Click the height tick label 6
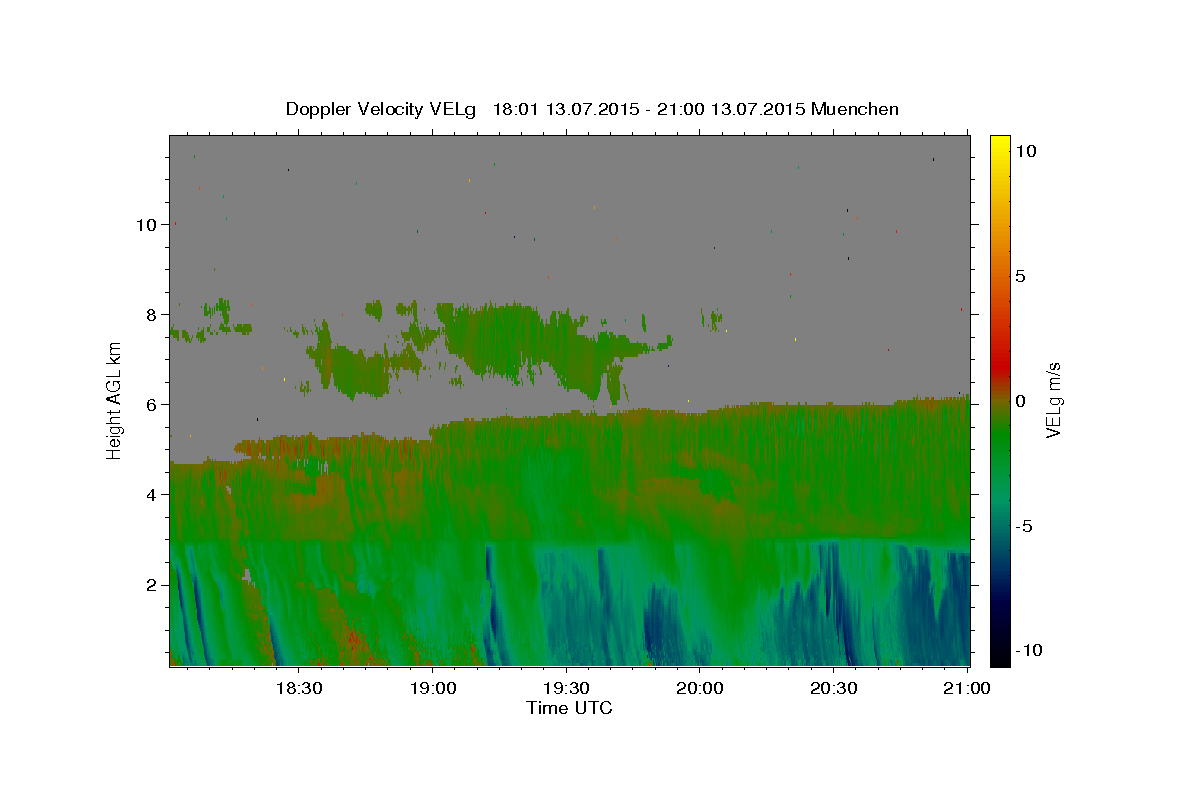The image size is (1200, 800). click(152, 405)
